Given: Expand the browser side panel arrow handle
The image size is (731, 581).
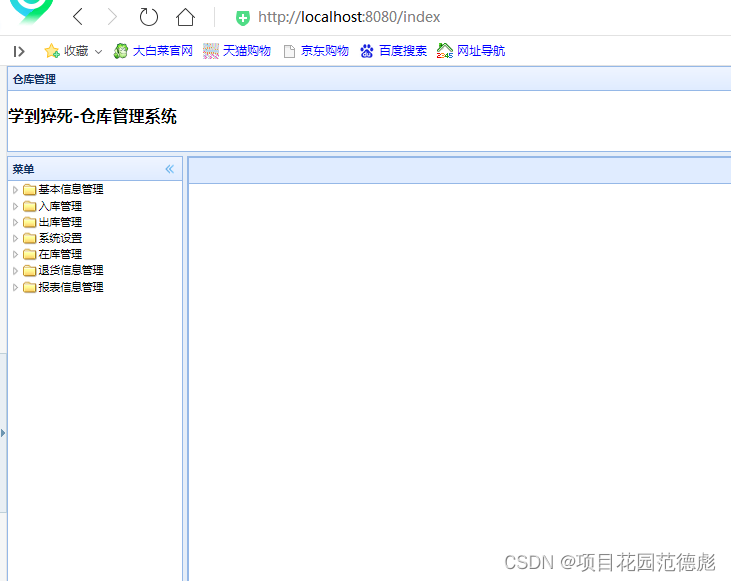Looking at the screenshot, I should tap(3, 433).
